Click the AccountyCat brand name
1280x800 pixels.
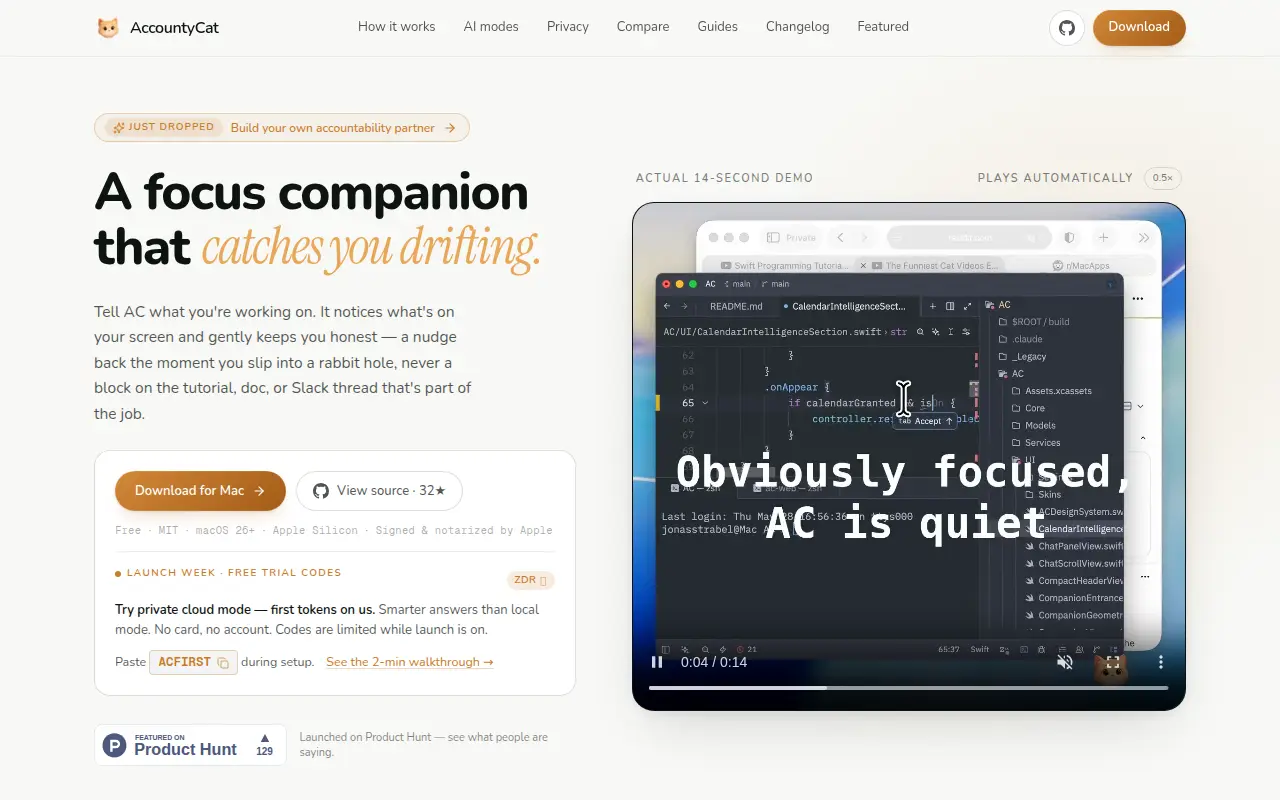(x=174, y=28)
